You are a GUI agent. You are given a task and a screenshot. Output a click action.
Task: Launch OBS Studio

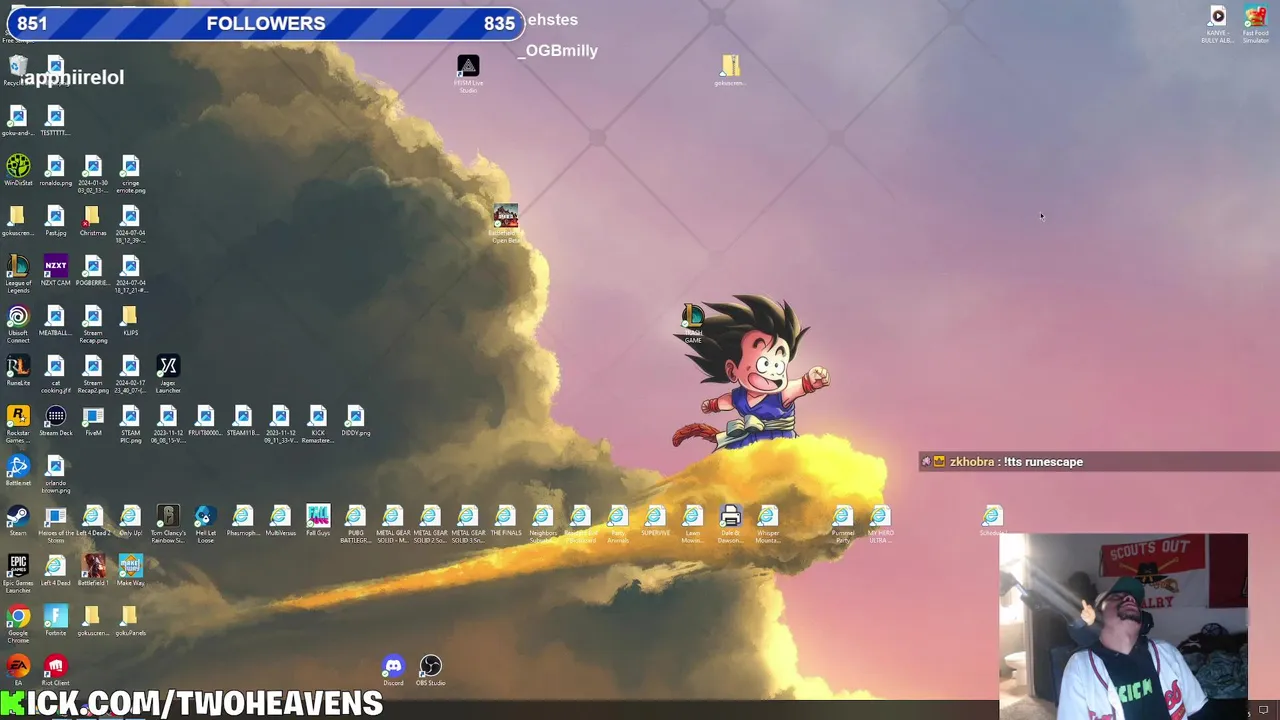430,670
